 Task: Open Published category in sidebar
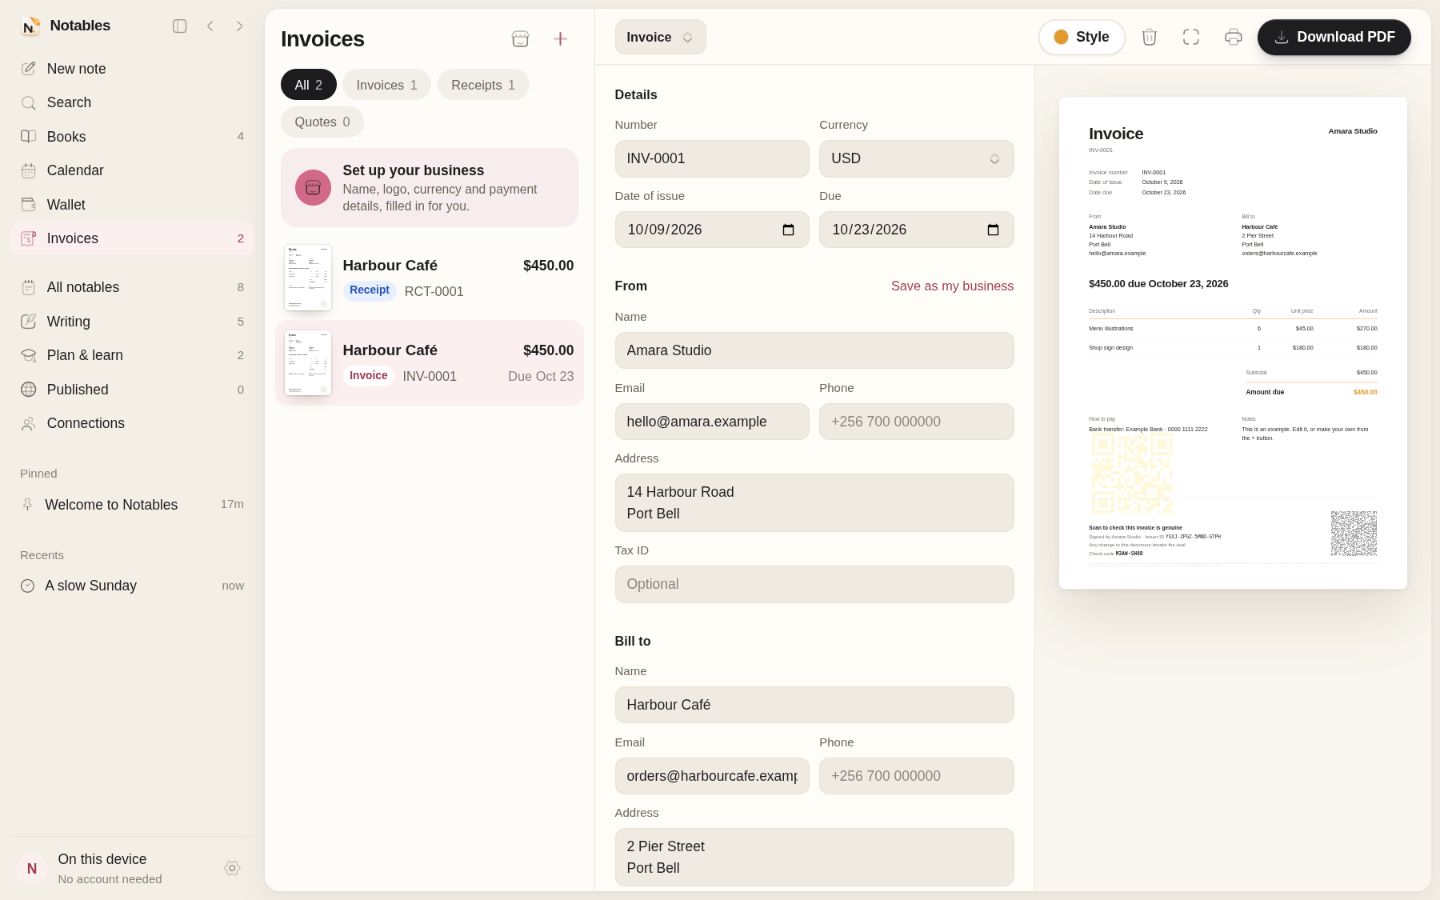coord(132,390)
